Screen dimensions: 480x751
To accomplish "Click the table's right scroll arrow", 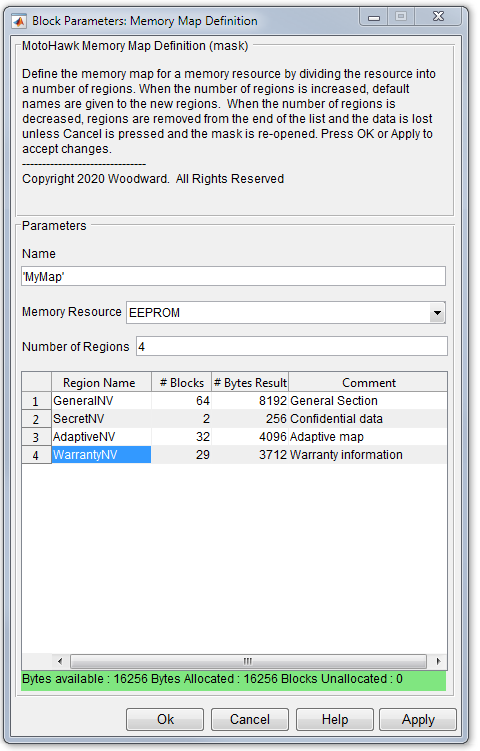I will click(438, 661).
